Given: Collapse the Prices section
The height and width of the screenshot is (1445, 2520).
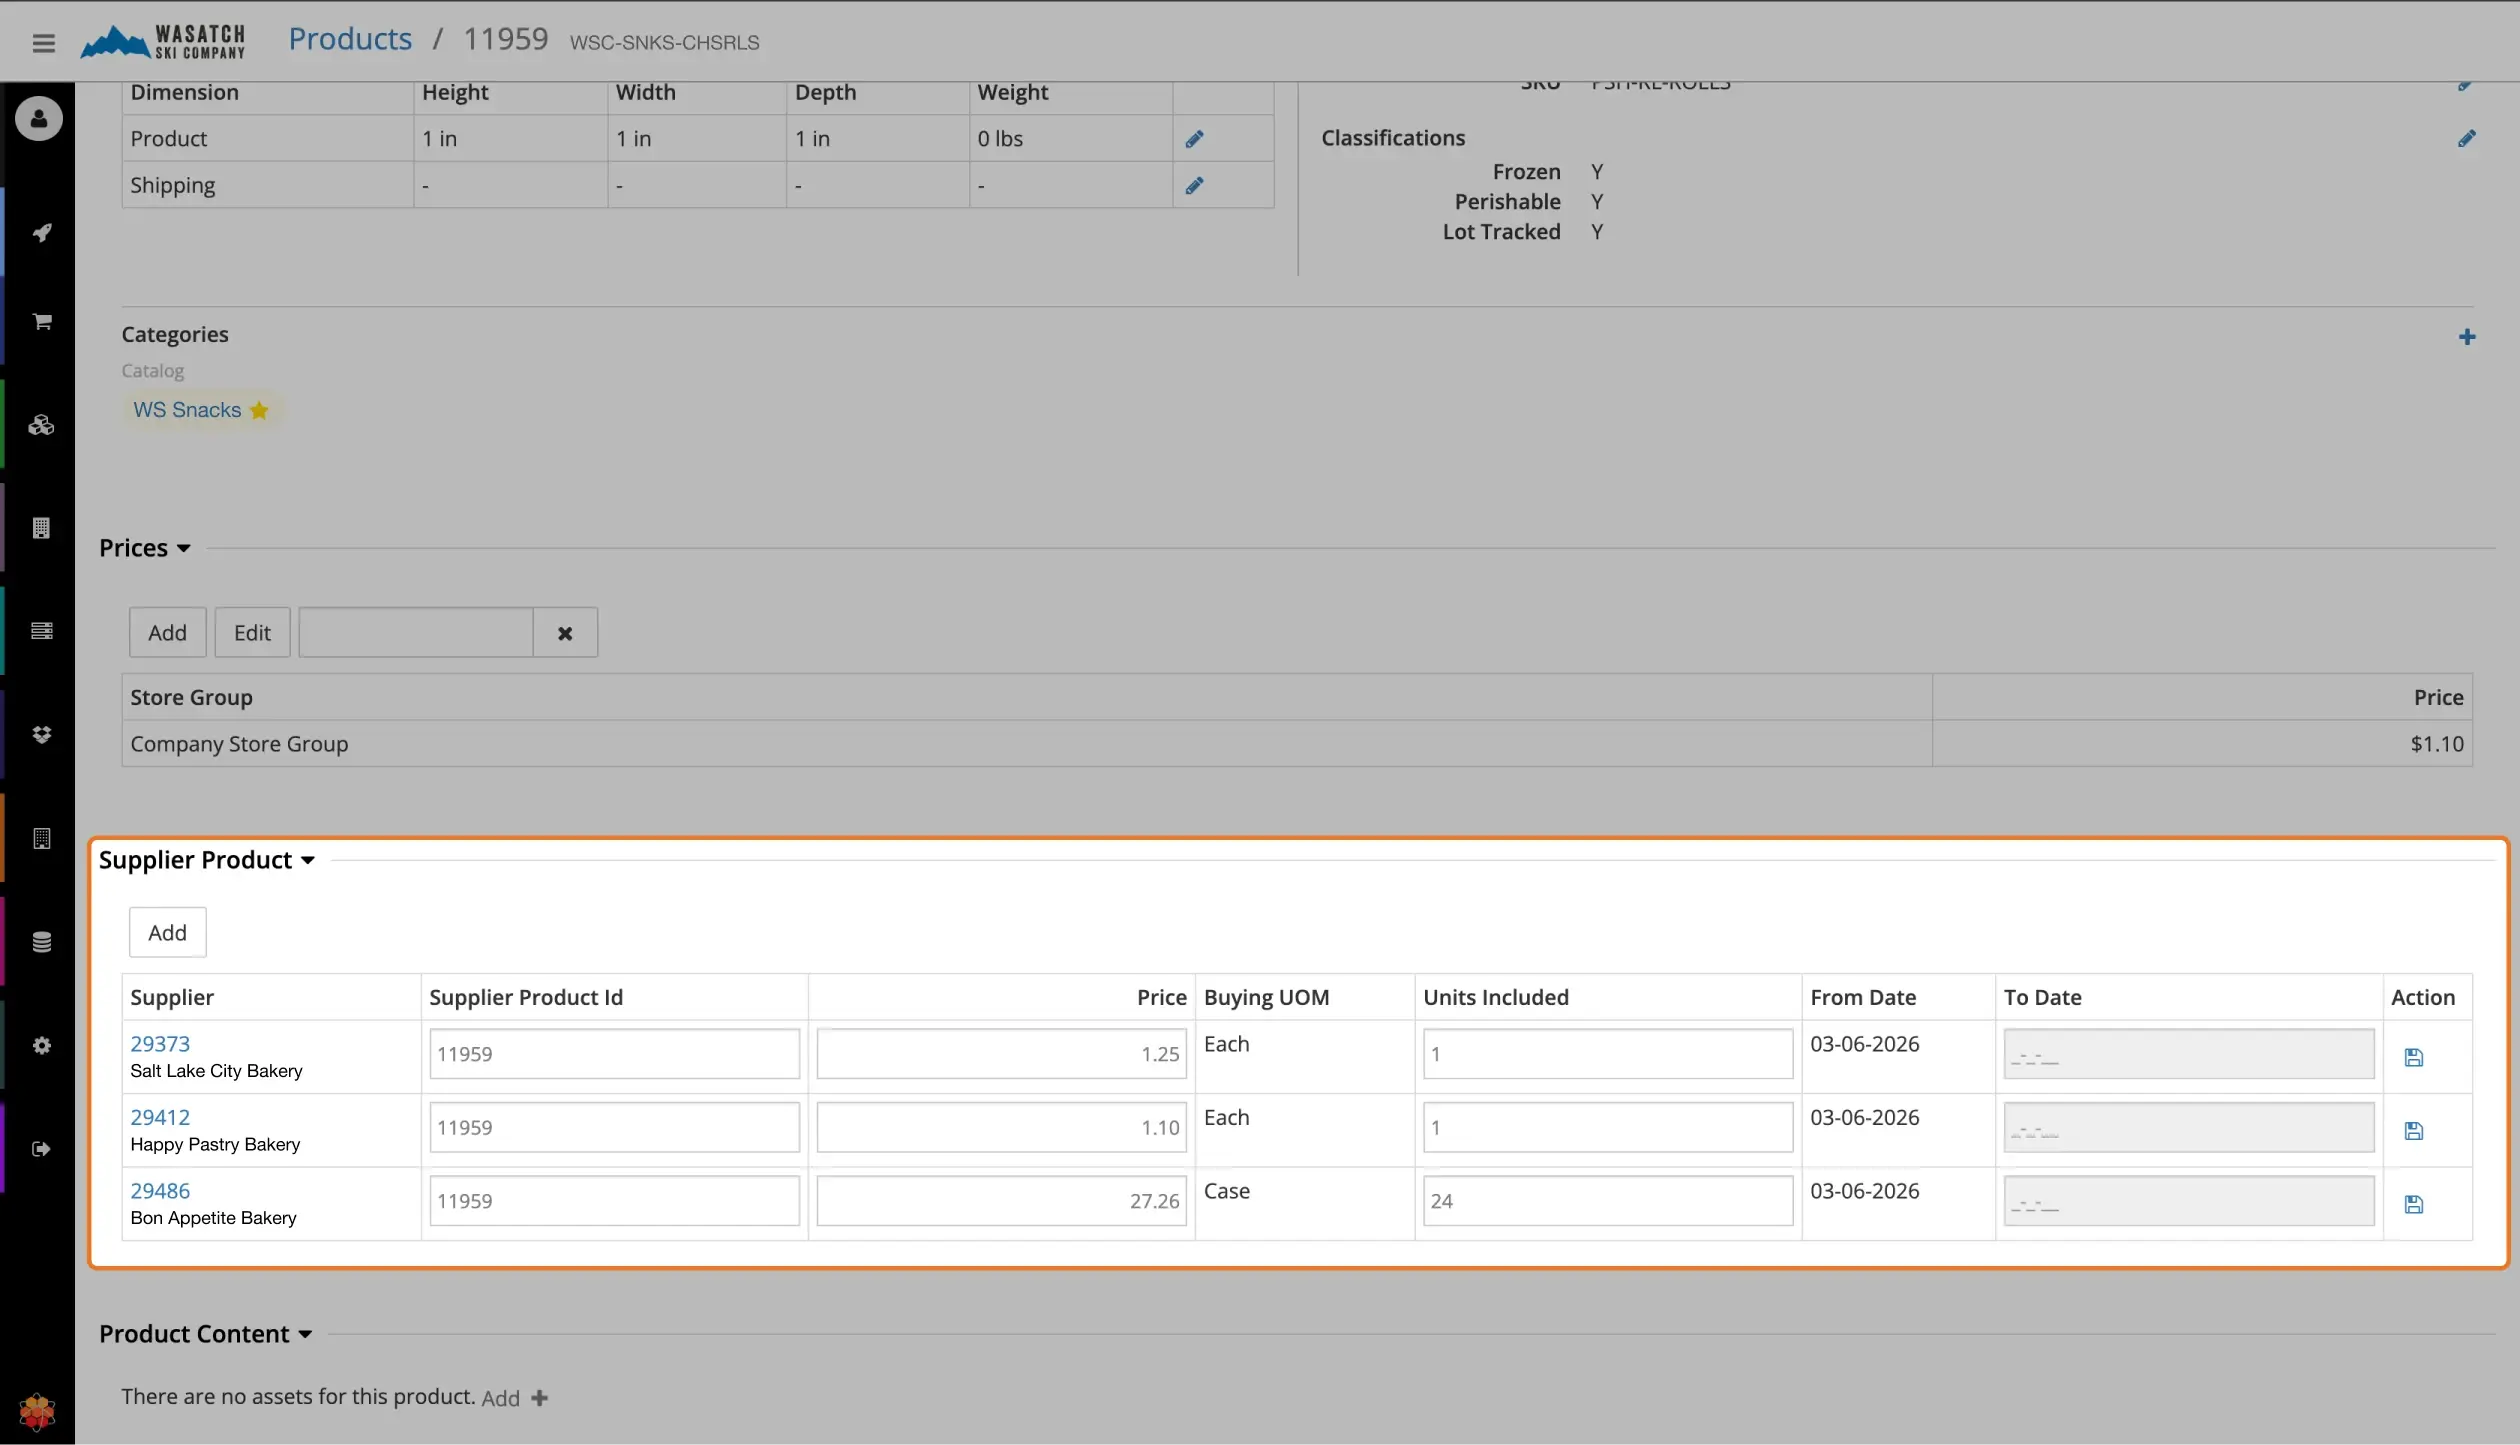Looking at the screenshot, I should [x=145, y=548].
